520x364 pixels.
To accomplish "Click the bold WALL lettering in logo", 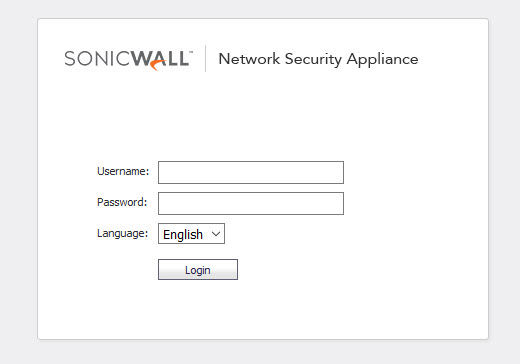I will tap(159, 59).
